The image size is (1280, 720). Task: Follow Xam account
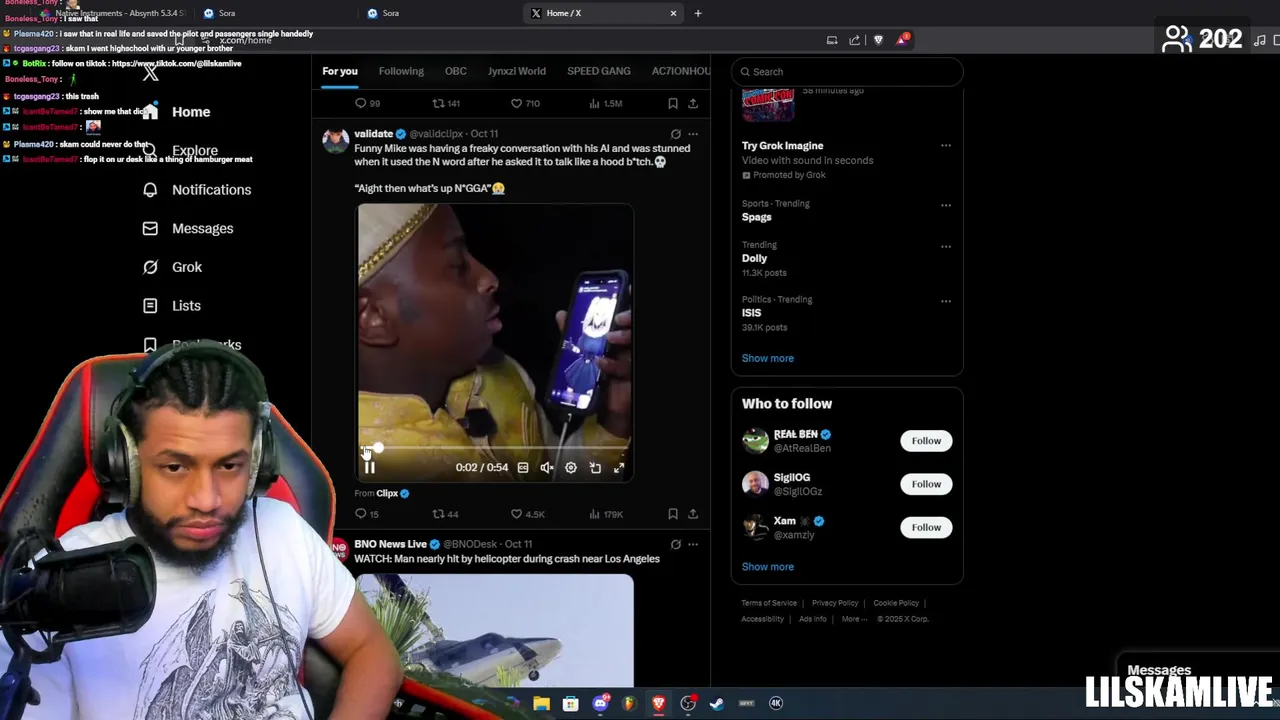click(926, 527)
